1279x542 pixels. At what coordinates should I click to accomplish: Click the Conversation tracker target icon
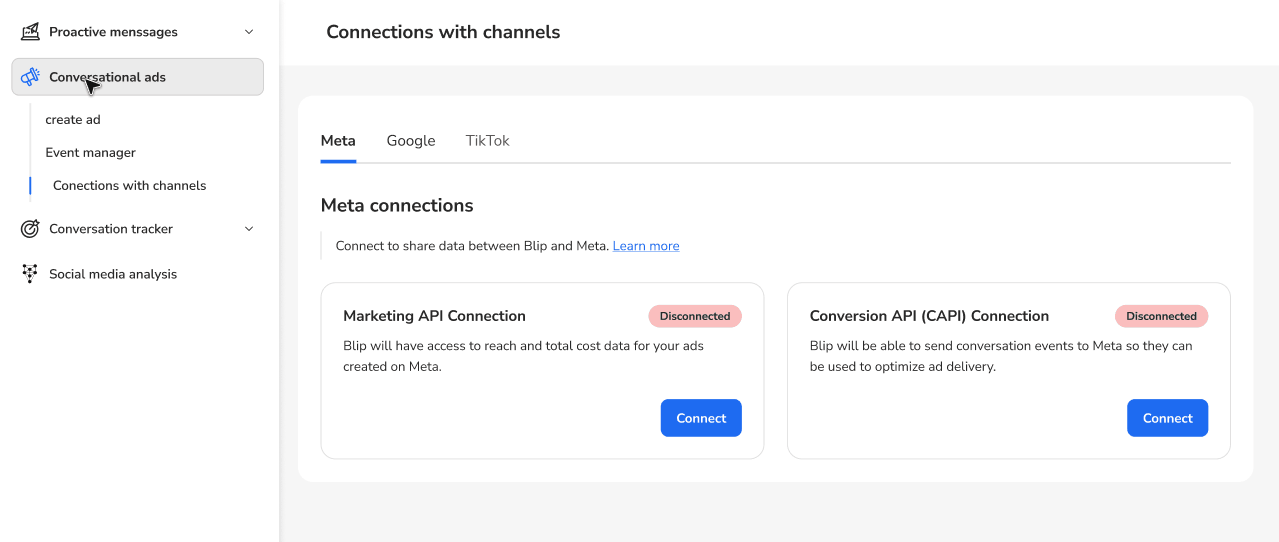click(30, 229)
